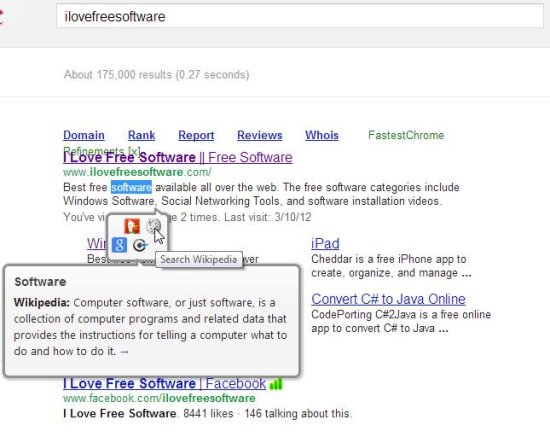Open the Reviews link

tap(260, 135)
